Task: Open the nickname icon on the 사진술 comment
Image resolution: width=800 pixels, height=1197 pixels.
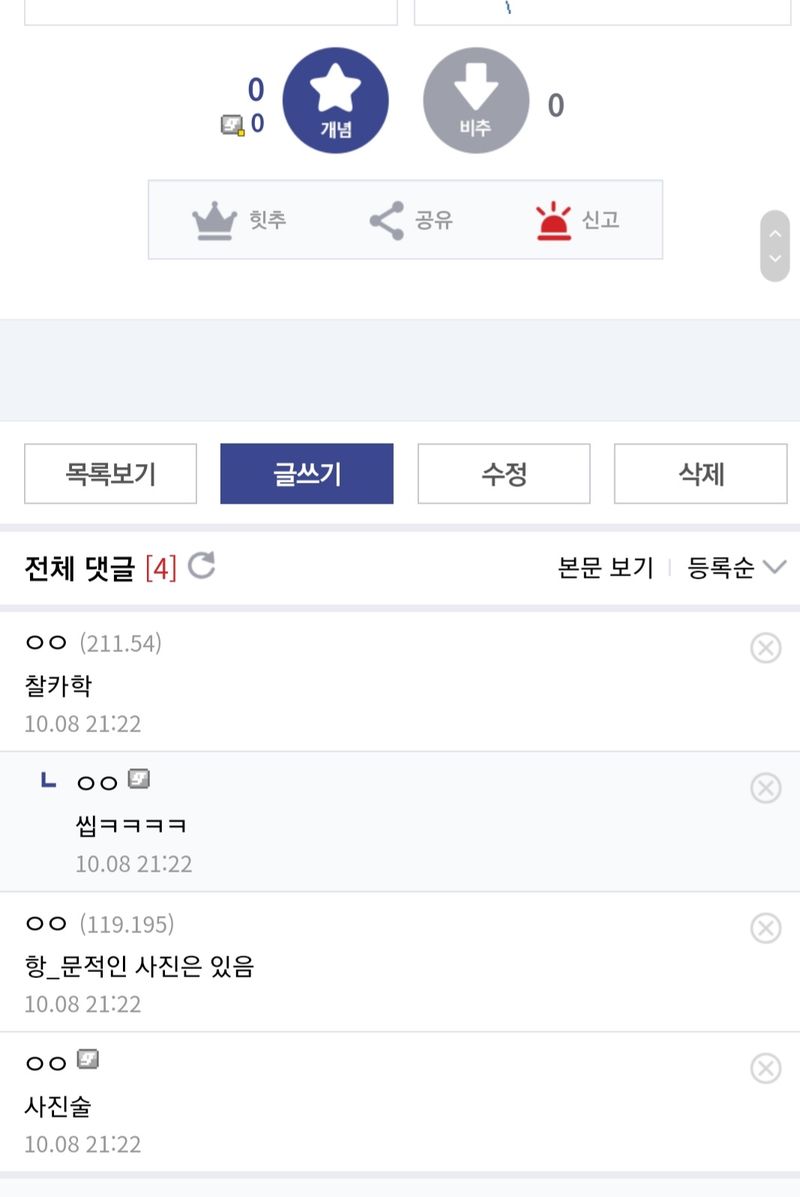Action: [x=88, y=1059]
